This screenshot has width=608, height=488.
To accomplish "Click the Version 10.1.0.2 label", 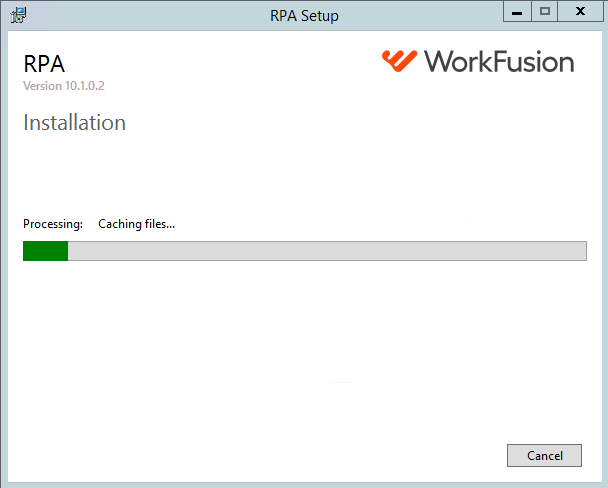I will pos(64,86).
